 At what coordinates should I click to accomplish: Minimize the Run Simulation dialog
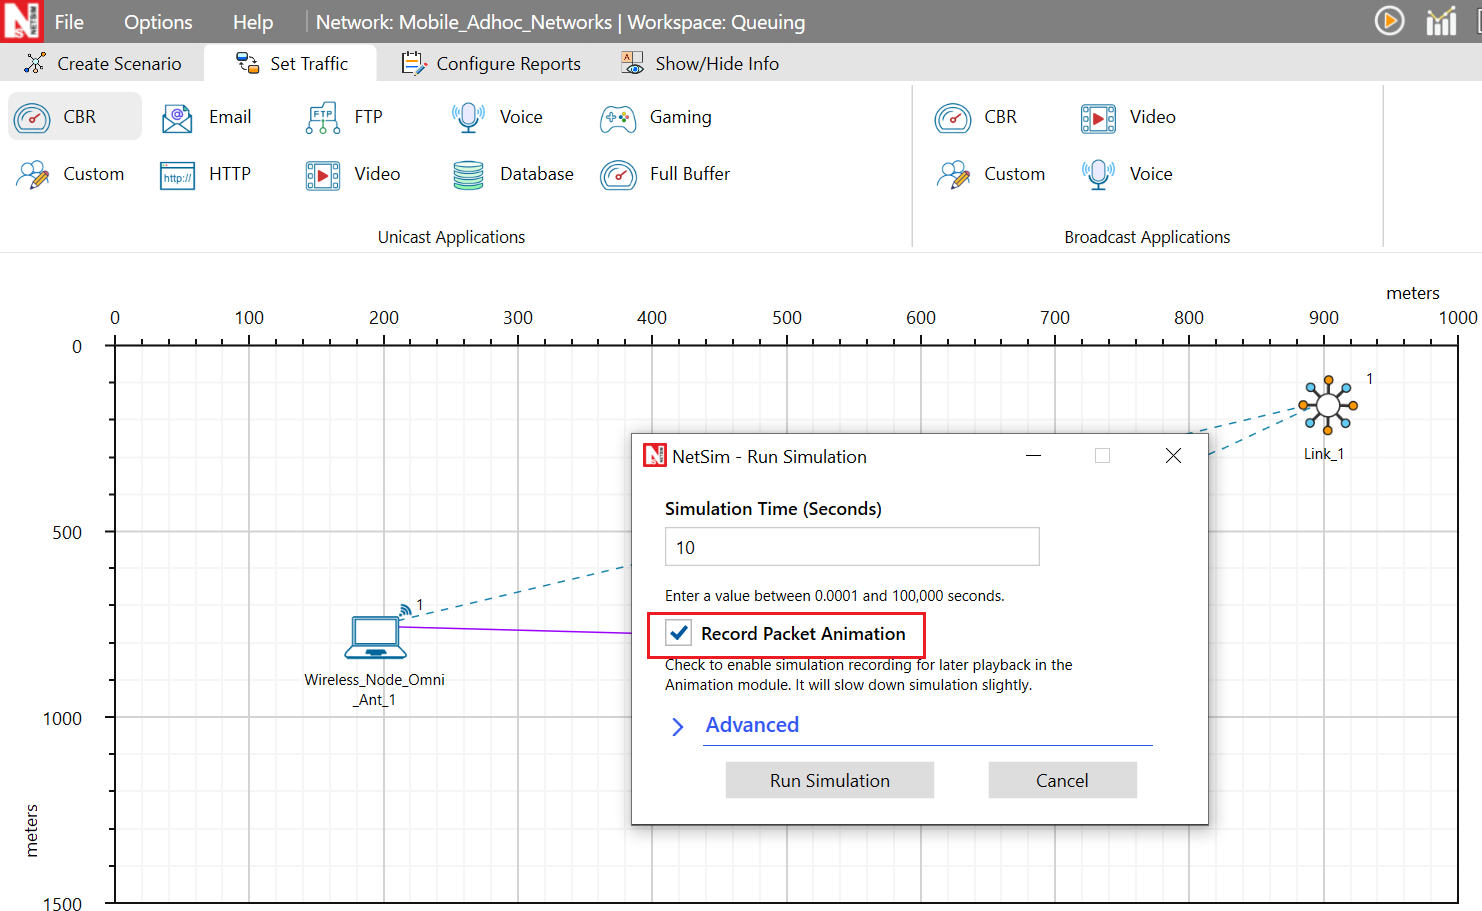(1033, 456)
